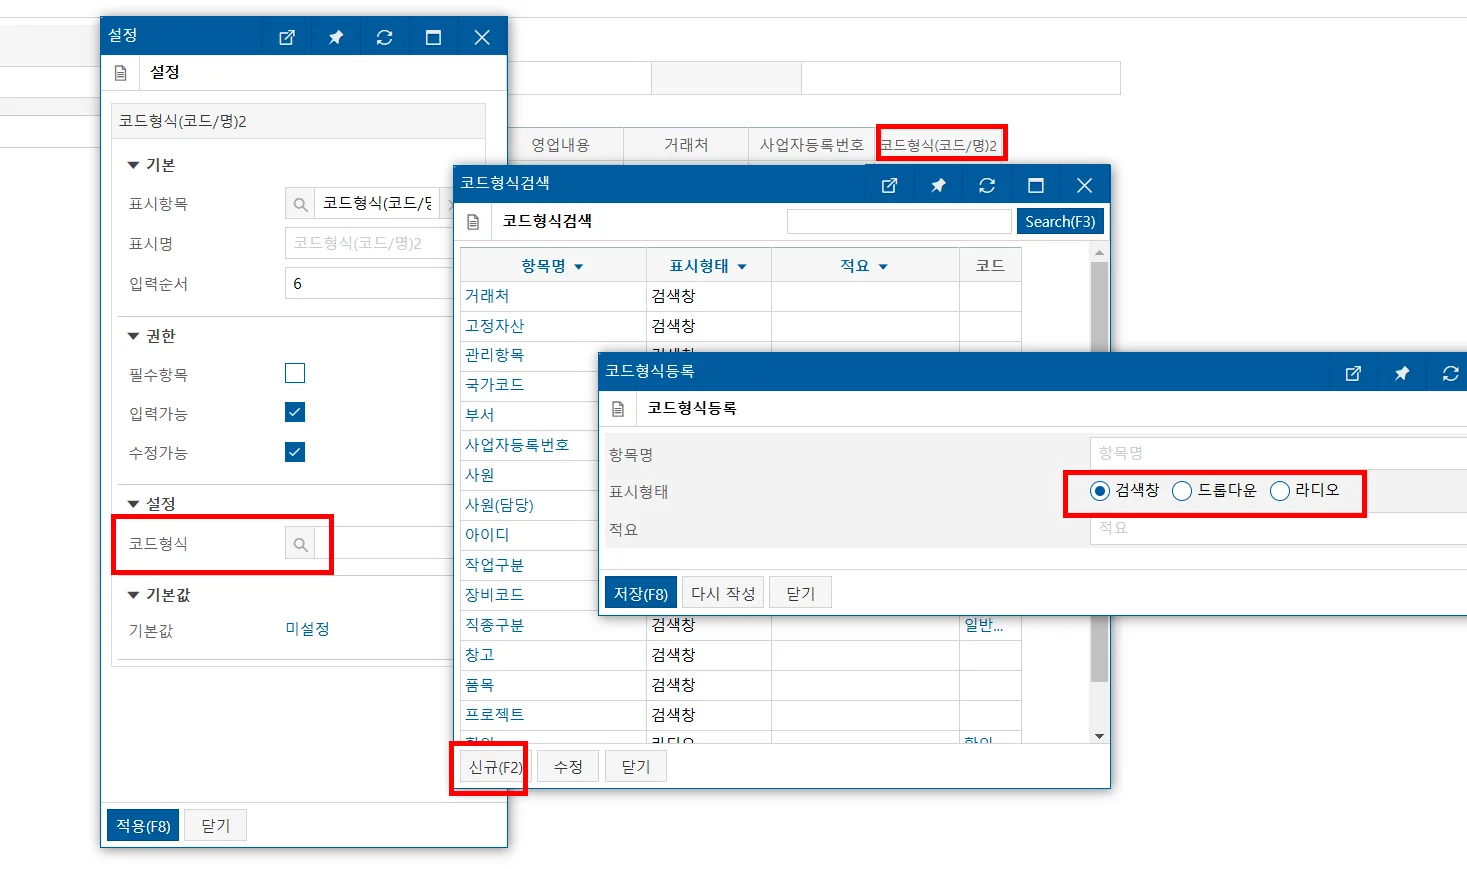Open 항목명 column filter dropdown
Screen dimensions: 1467x869
pyautogui.click(x=579, y=267)
